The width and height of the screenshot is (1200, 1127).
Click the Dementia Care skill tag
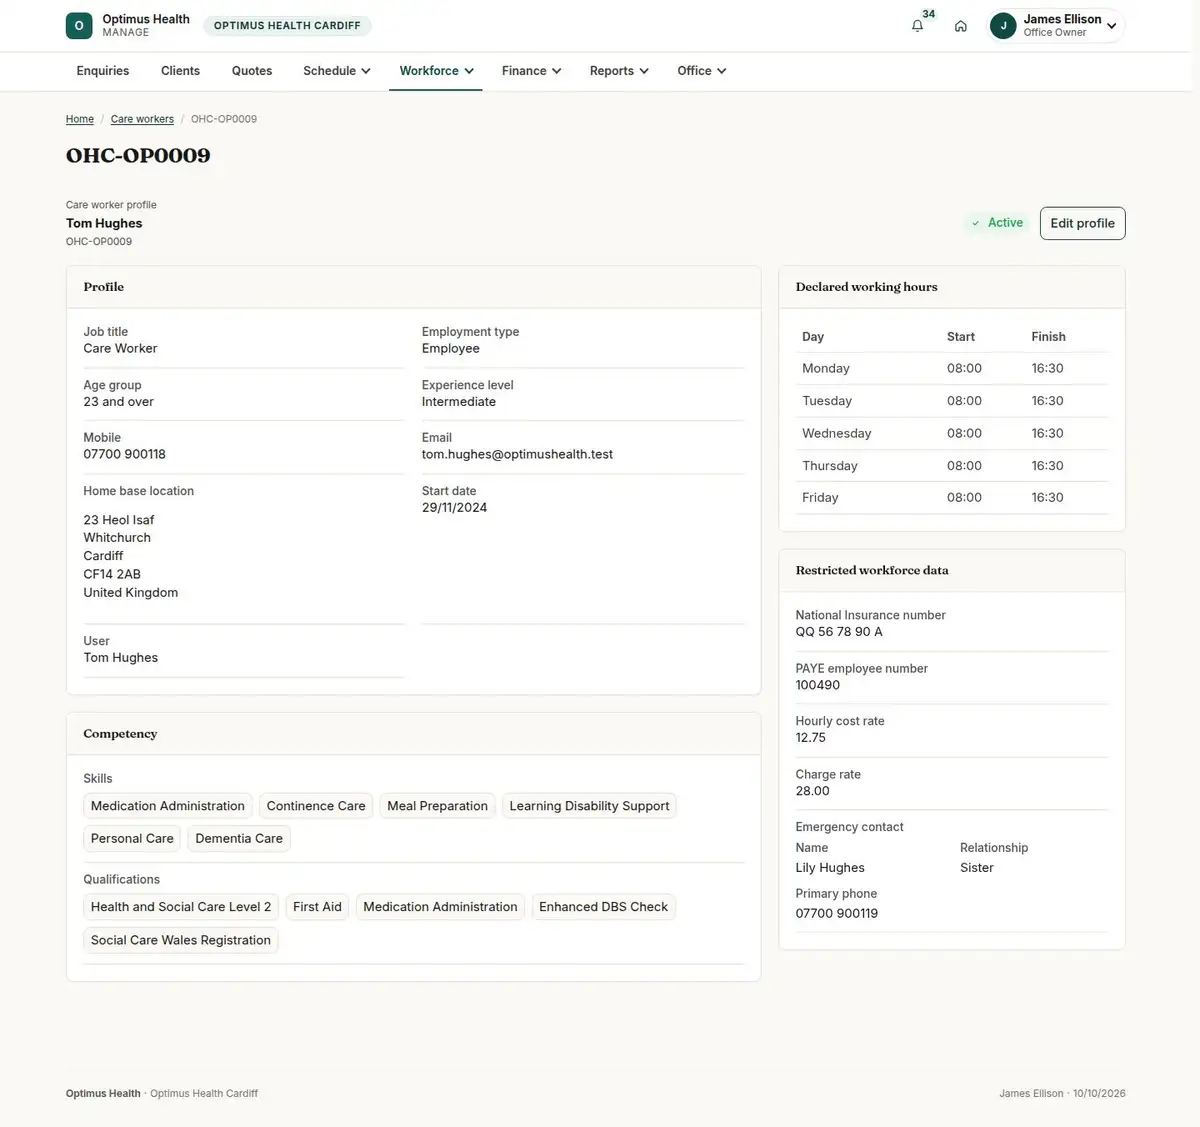[239, 838]
